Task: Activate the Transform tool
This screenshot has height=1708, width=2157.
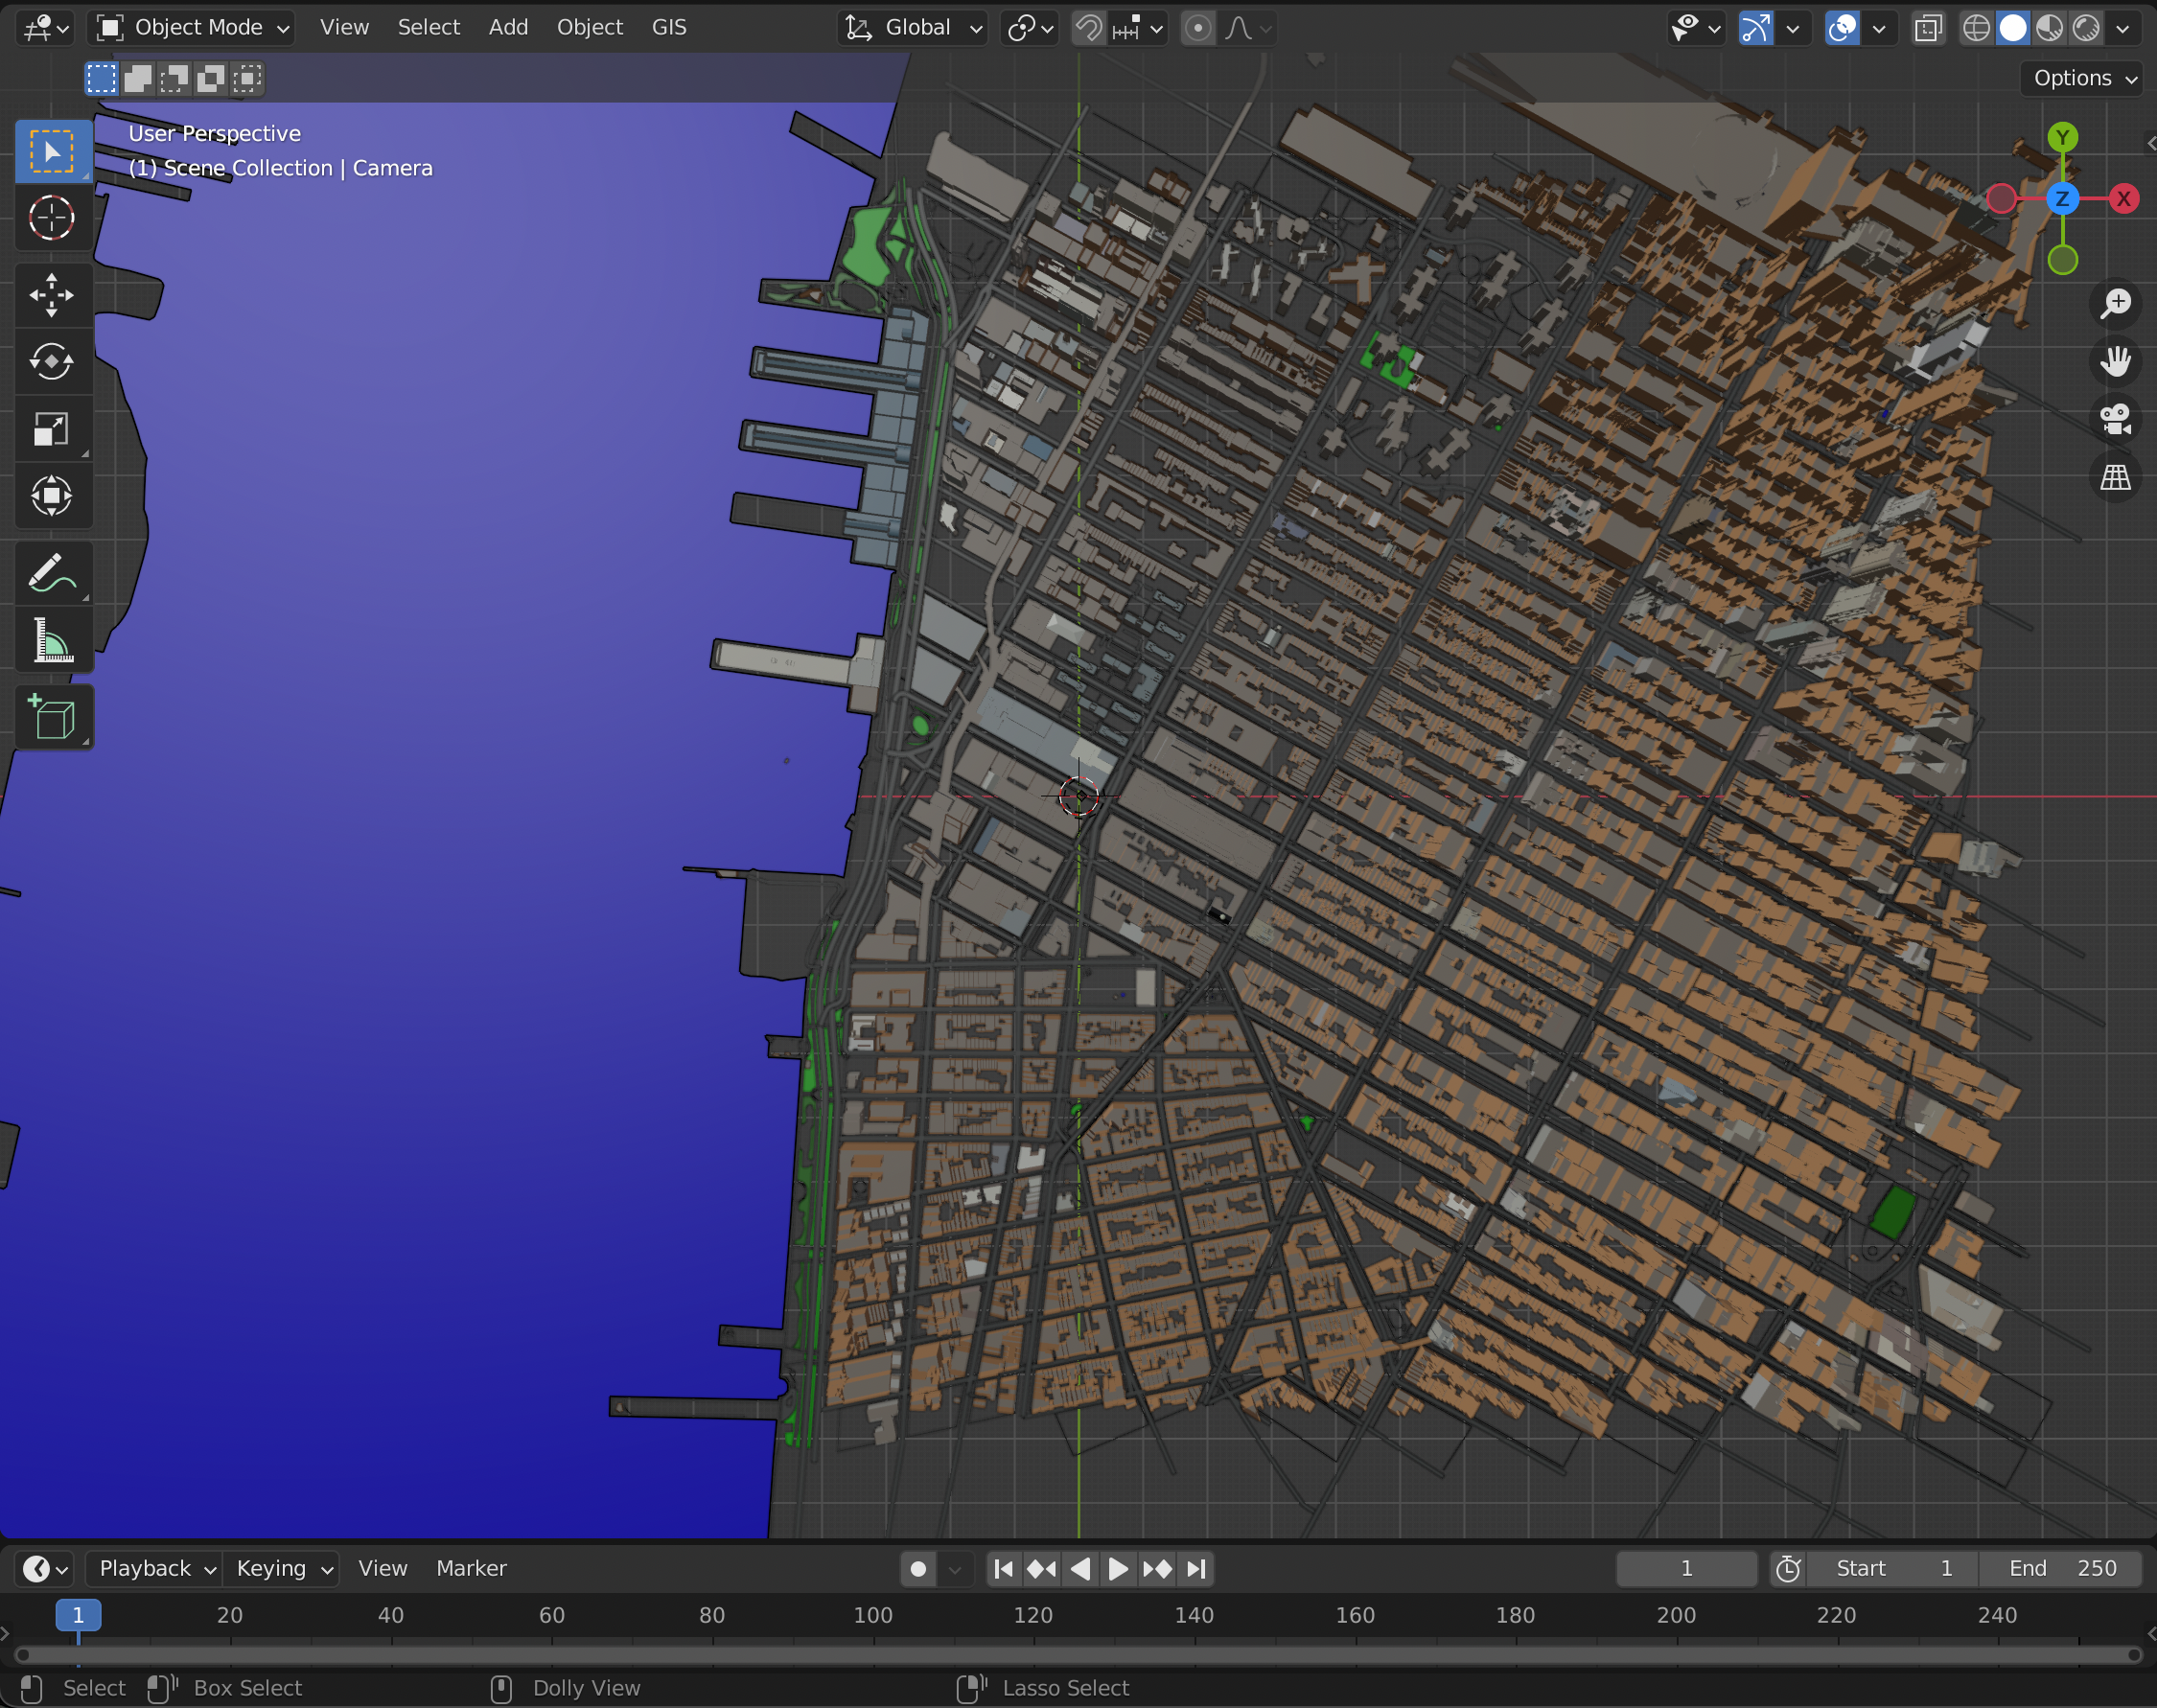Action: [x=52, y=495]
